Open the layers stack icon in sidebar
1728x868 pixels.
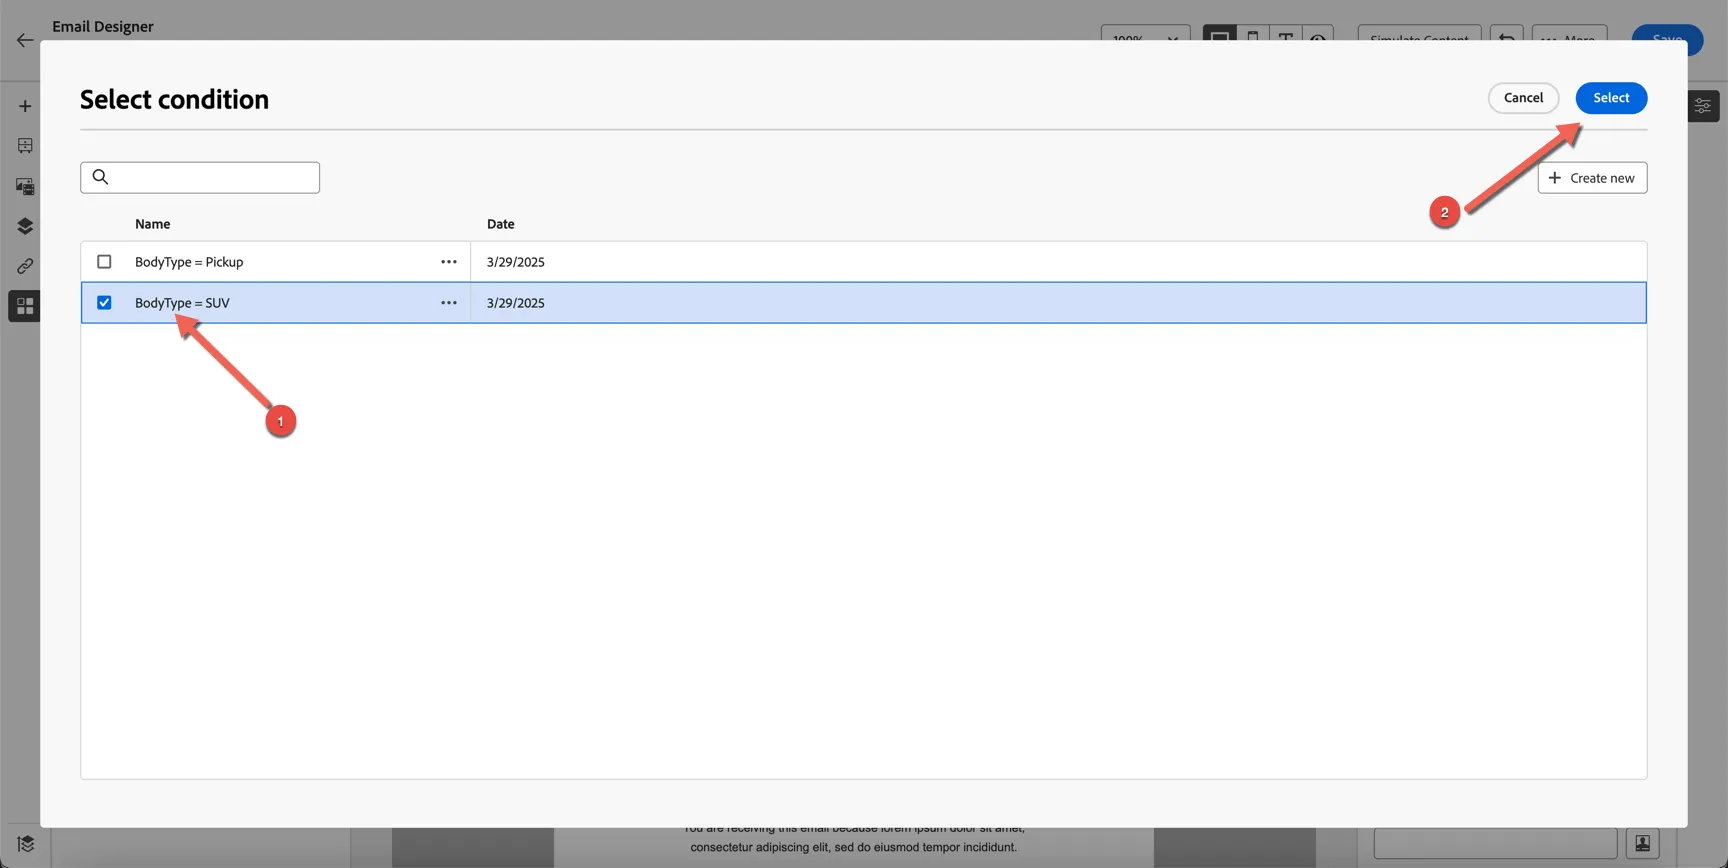[25, 226]
